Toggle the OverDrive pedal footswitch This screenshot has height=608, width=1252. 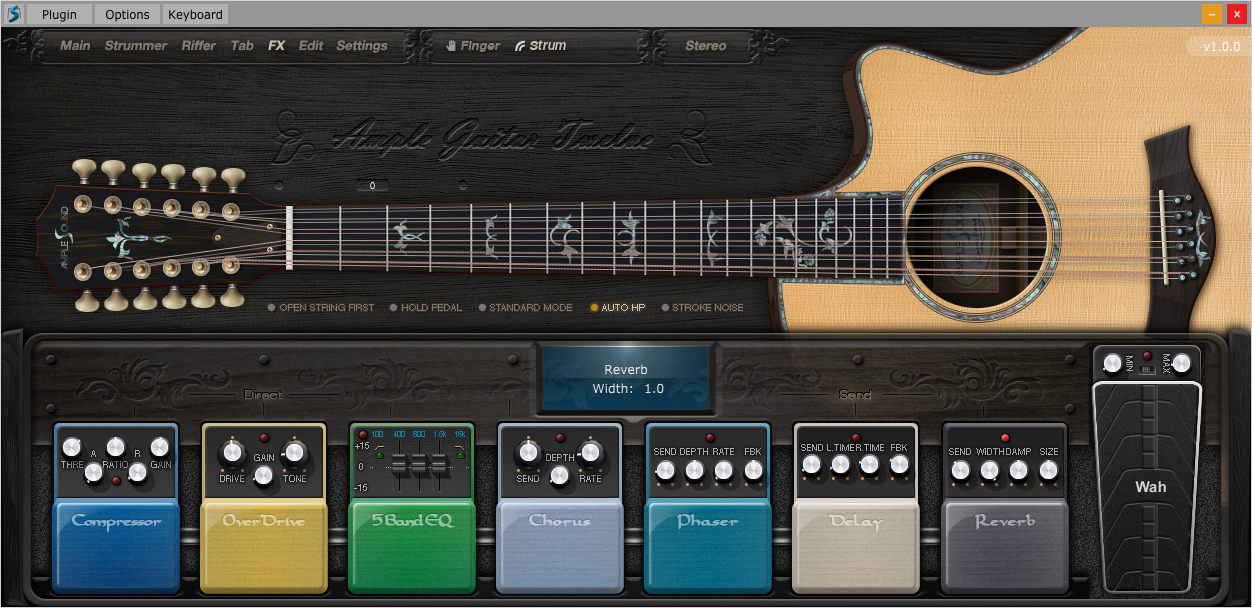tap(263, 546)
